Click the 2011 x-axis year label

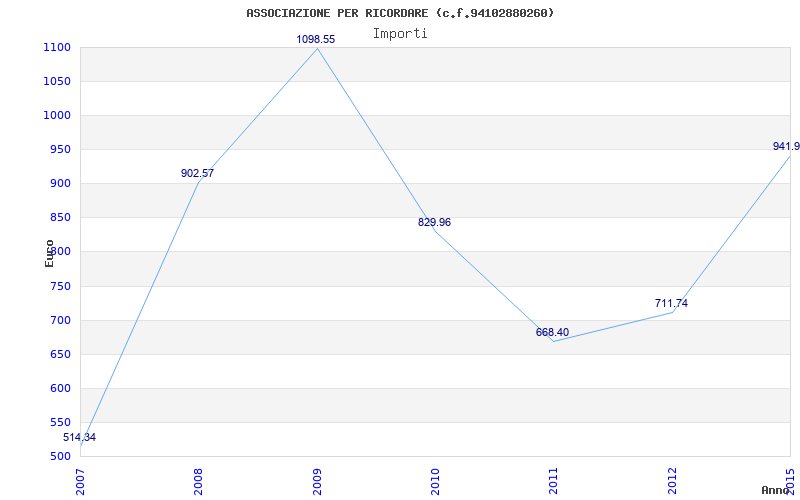554,481
